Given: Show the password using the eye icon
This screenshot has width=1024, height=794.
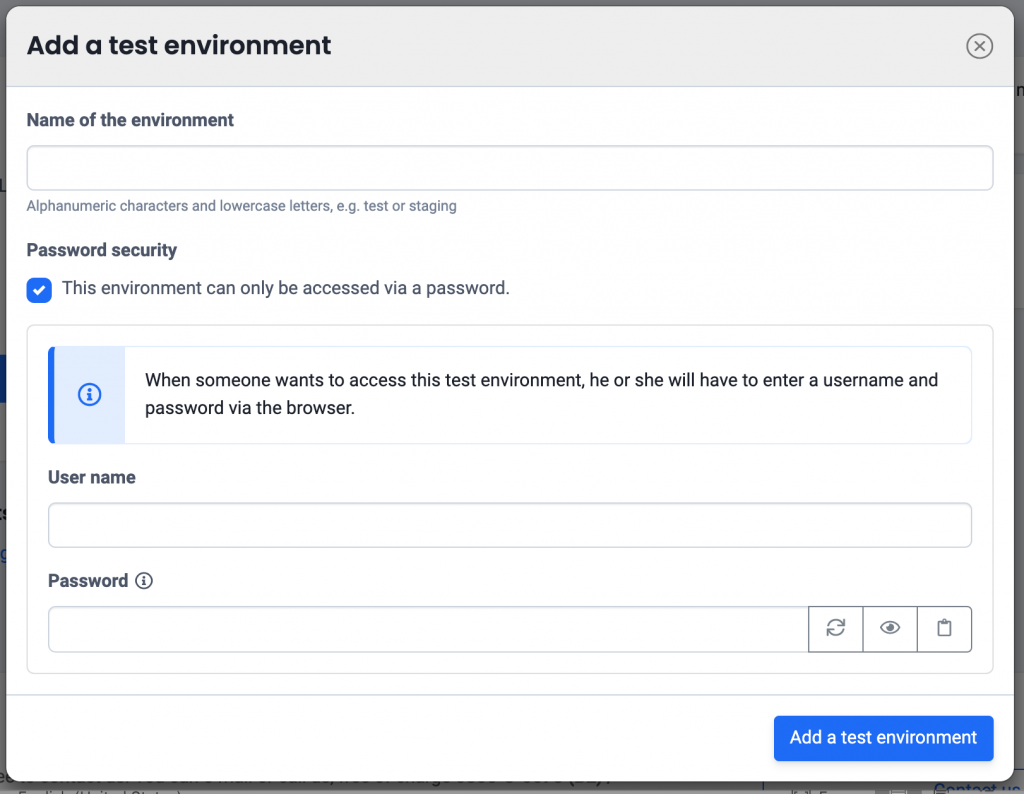Looking at the screenshot, I should click(890, 628).
